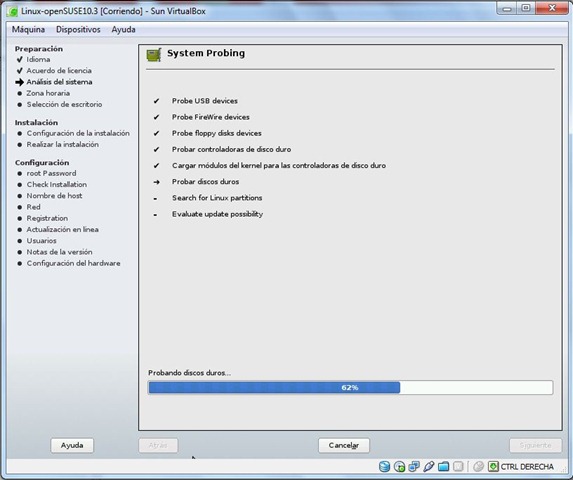Click the Instalación section heading
This screenshot has width=573, height=480.
coord(36,123)
